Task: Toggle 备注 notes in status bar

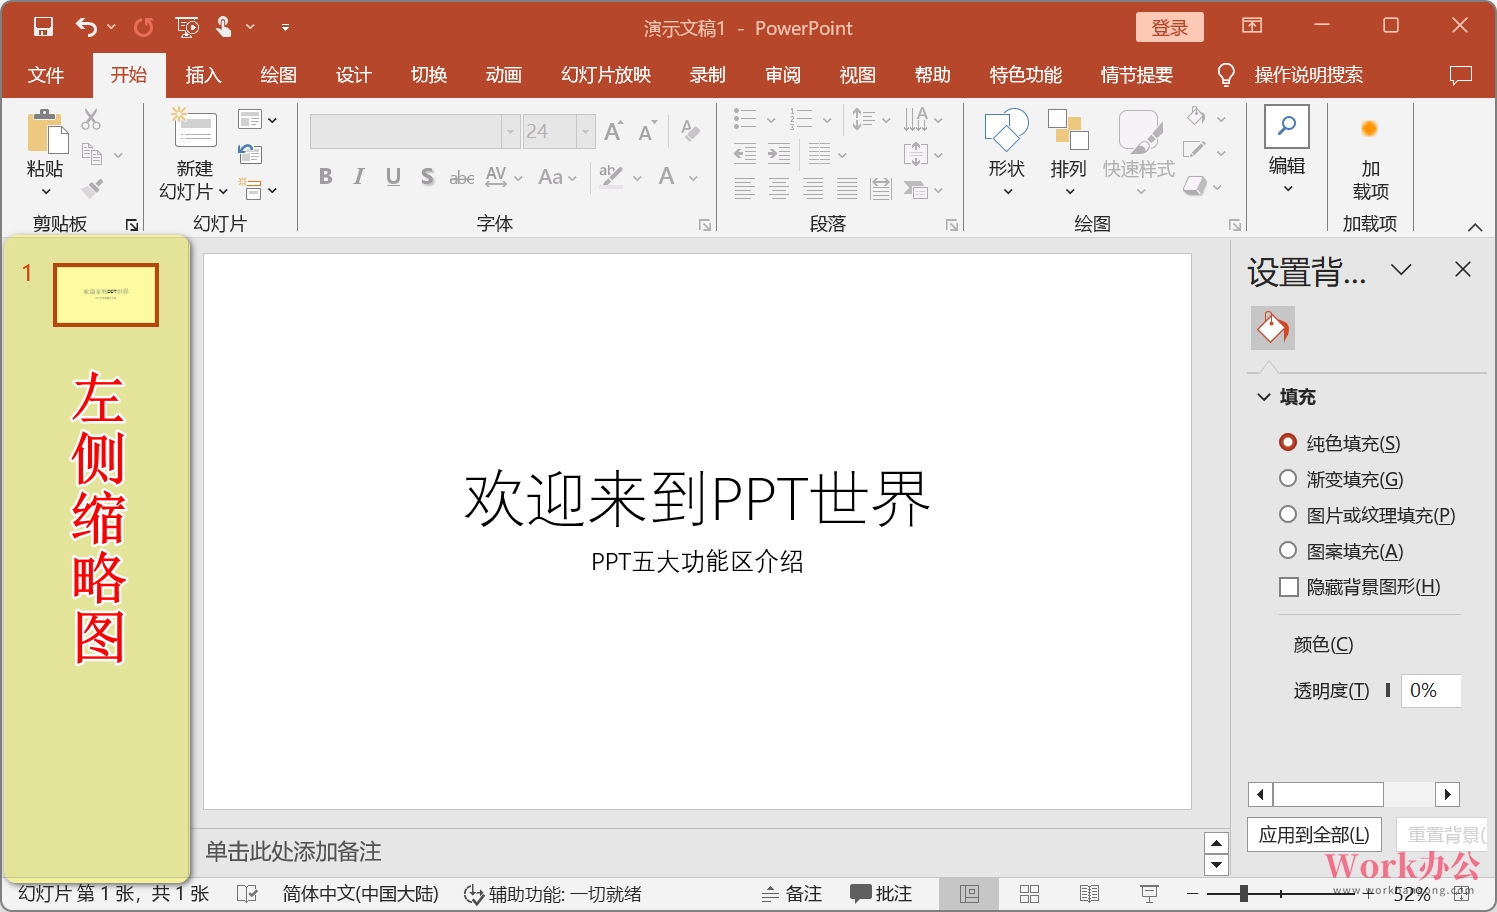Action: [791, 894]
